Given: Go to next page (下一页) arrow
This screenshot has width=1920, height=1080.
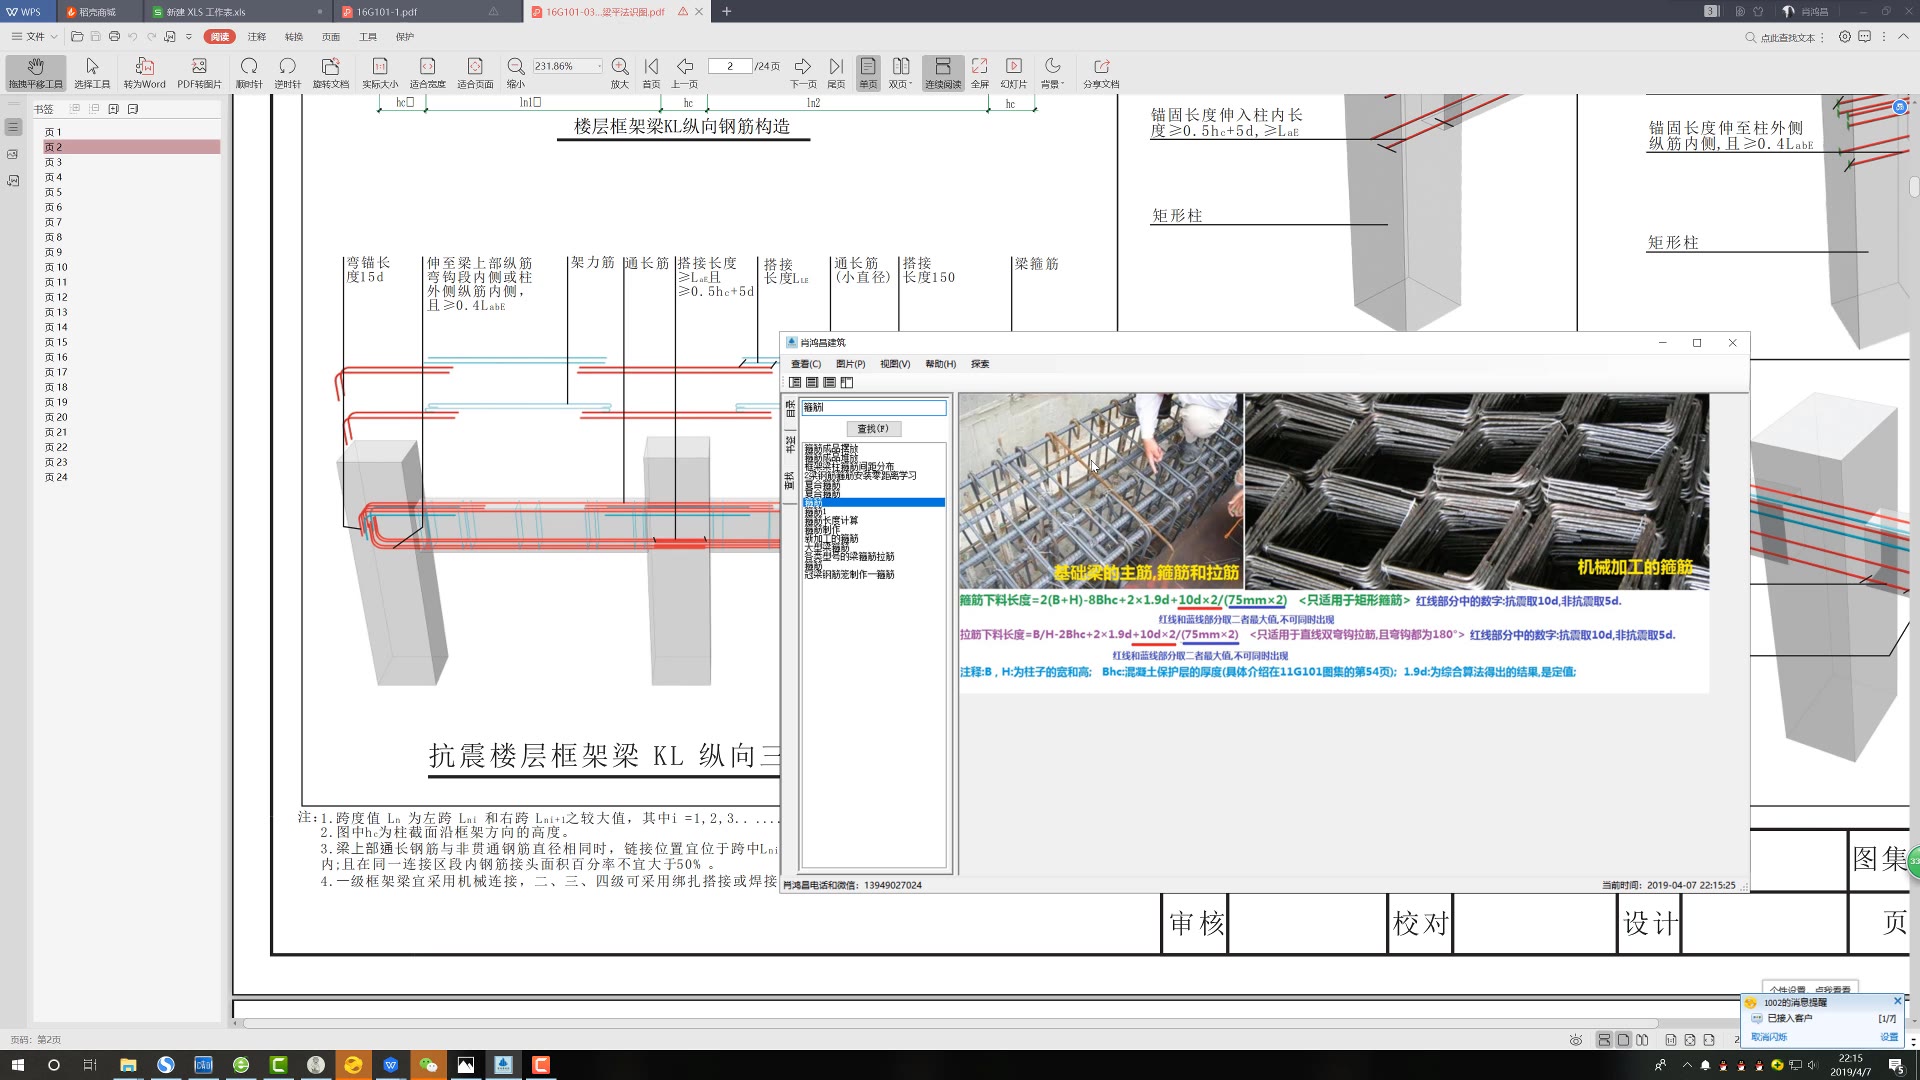Looking at the screenshot, I should (802, 72).
